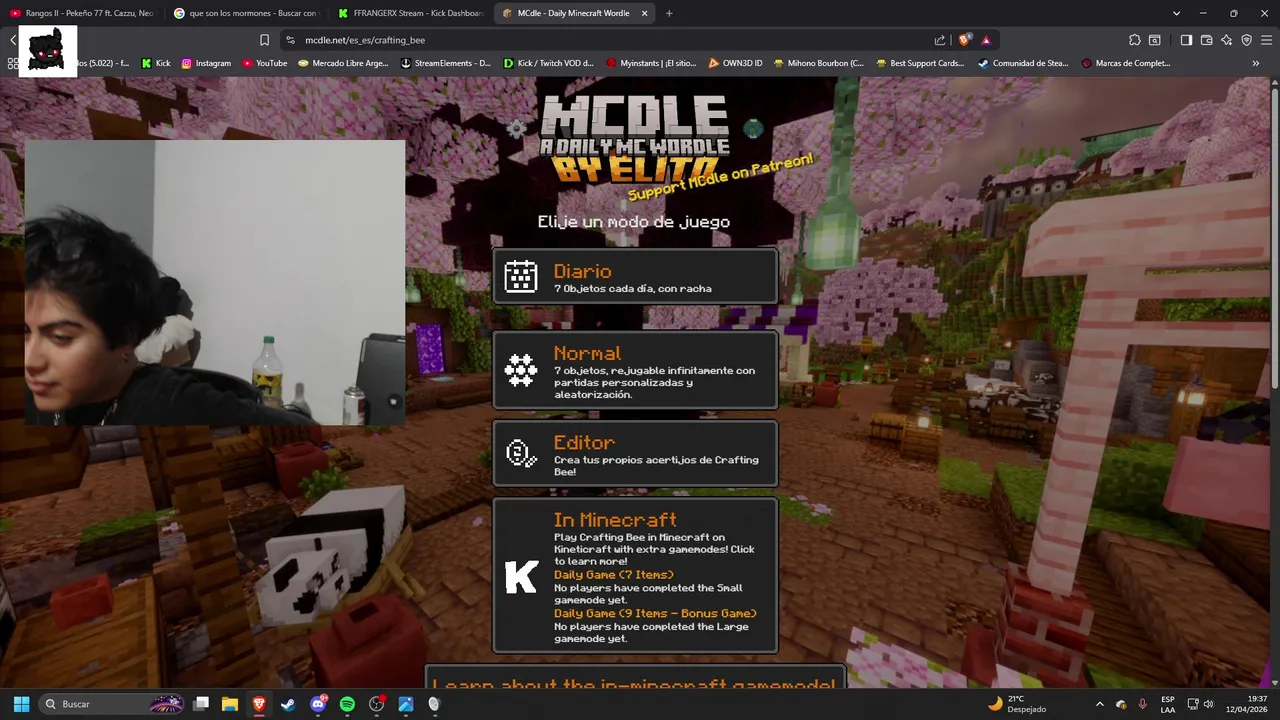Open the Comunidad de Steam bookmark
This screenshot has height=720, width=1280.
(x=1023, y=63)
